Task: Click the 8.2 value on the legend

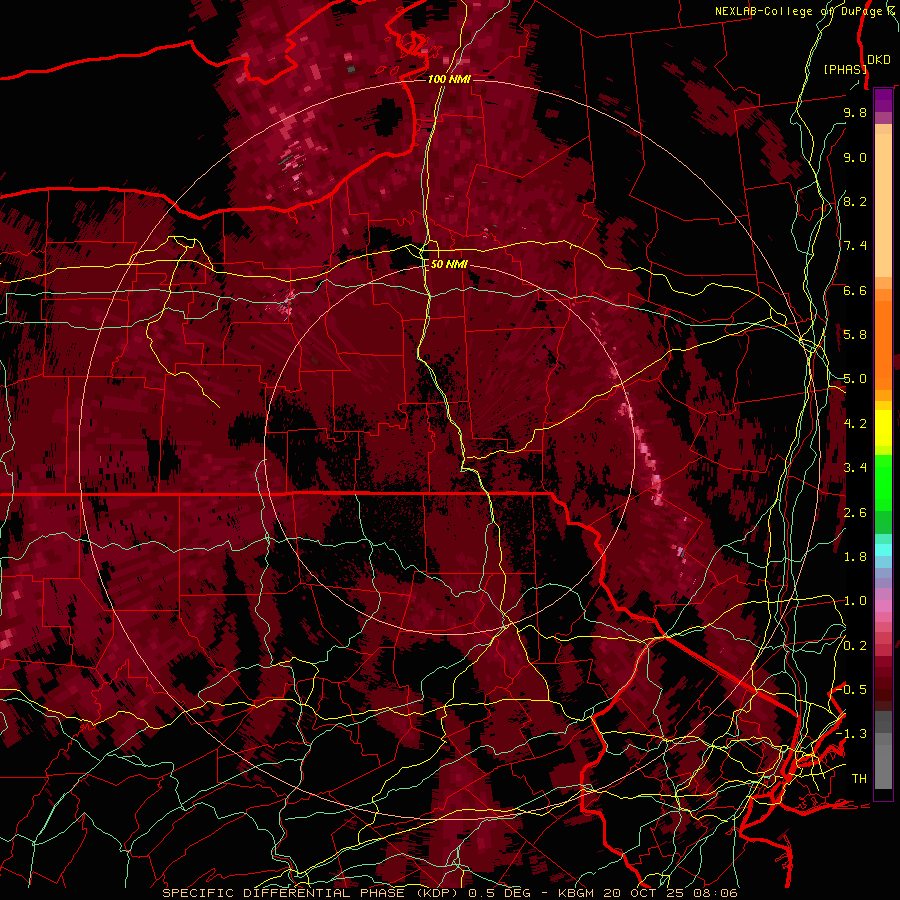Action: tap(855, 201)
